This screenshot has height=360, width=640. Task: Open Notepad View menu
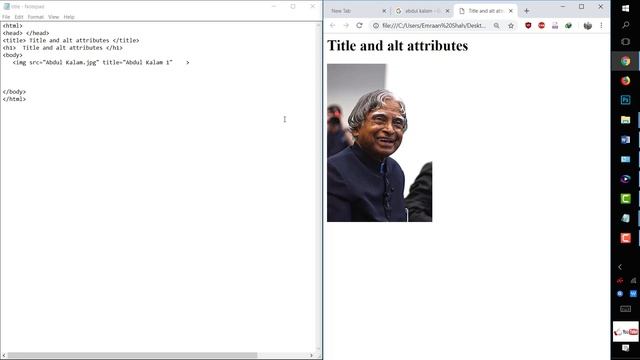coord(53,17)
